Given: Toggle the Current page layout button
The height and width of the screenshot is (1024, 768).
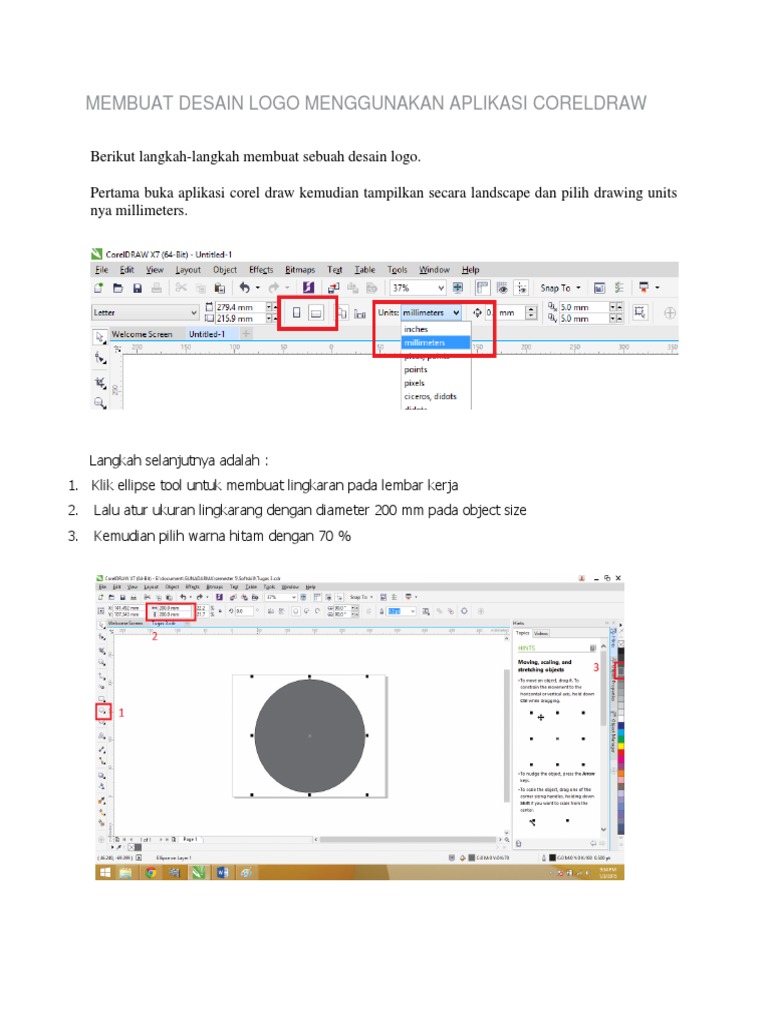Looking at the screenshot, I should coord(360,313).
